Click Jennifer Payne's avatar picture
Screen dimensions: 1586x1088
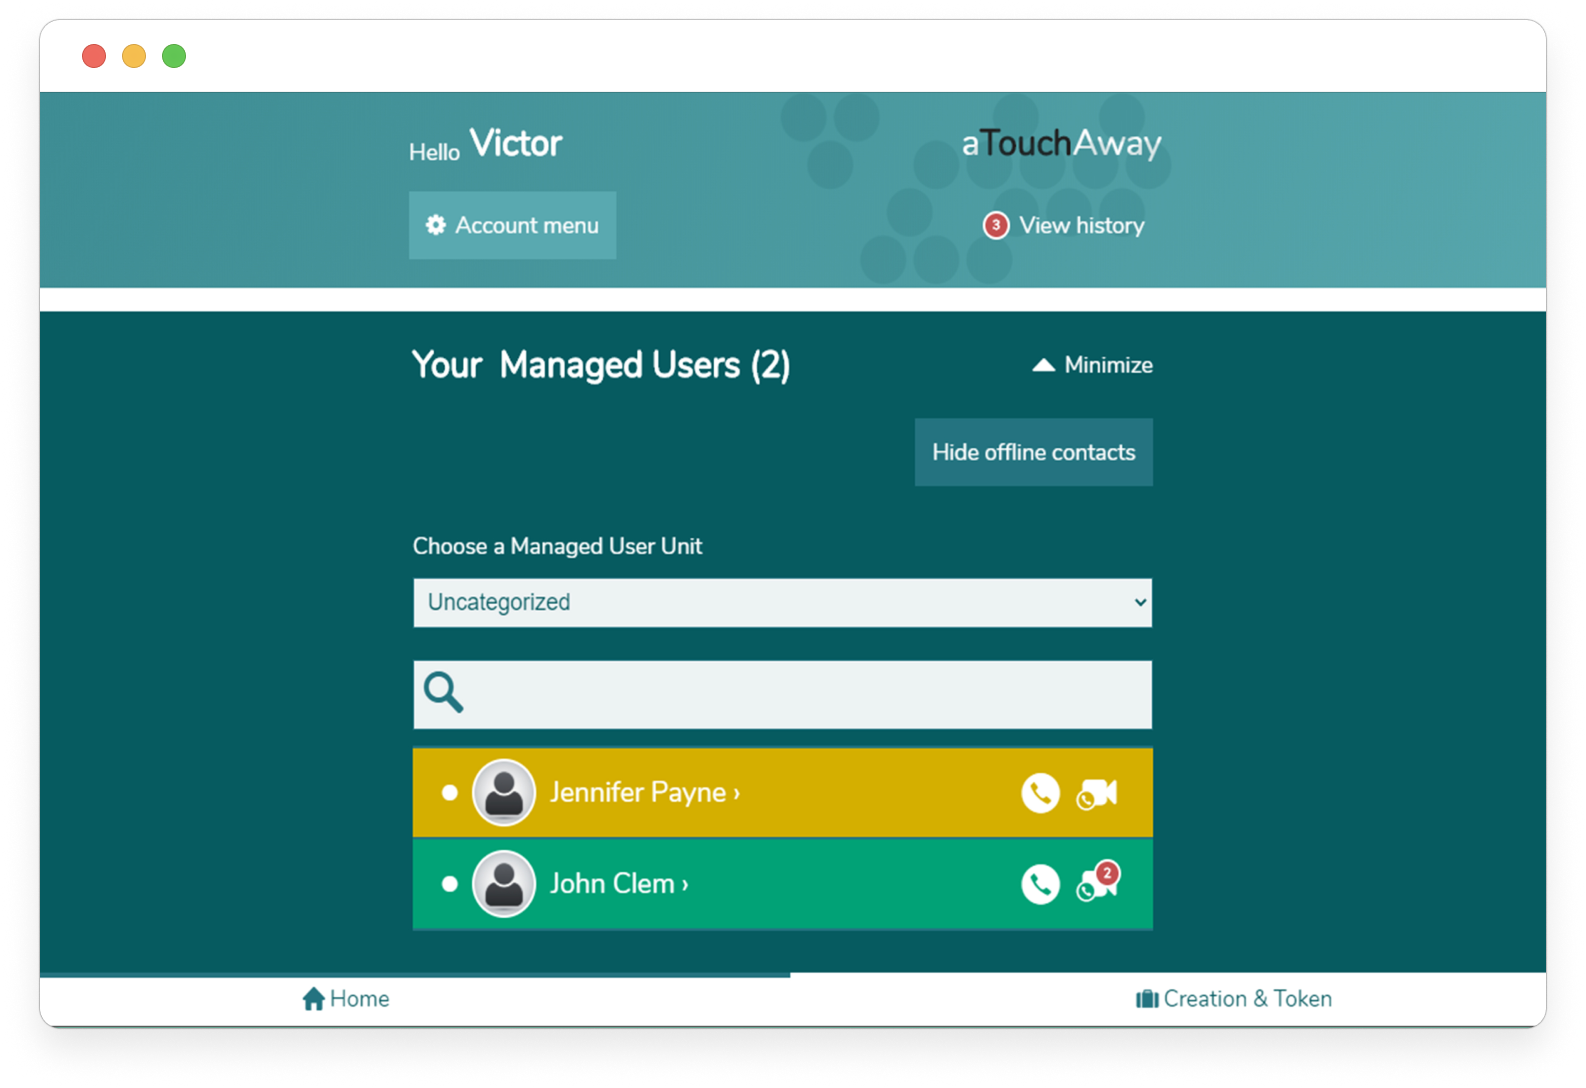[504, 792]
